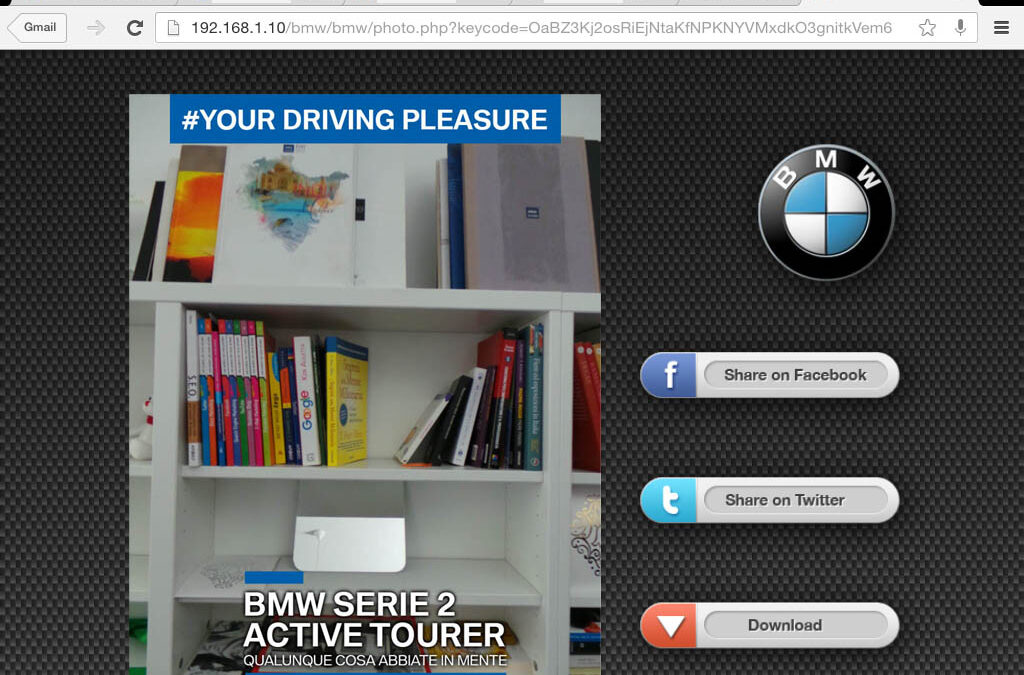
Task: Click the BMW SERIE 2 ACTIVE TOURER text
Action: tap(374, 620)
